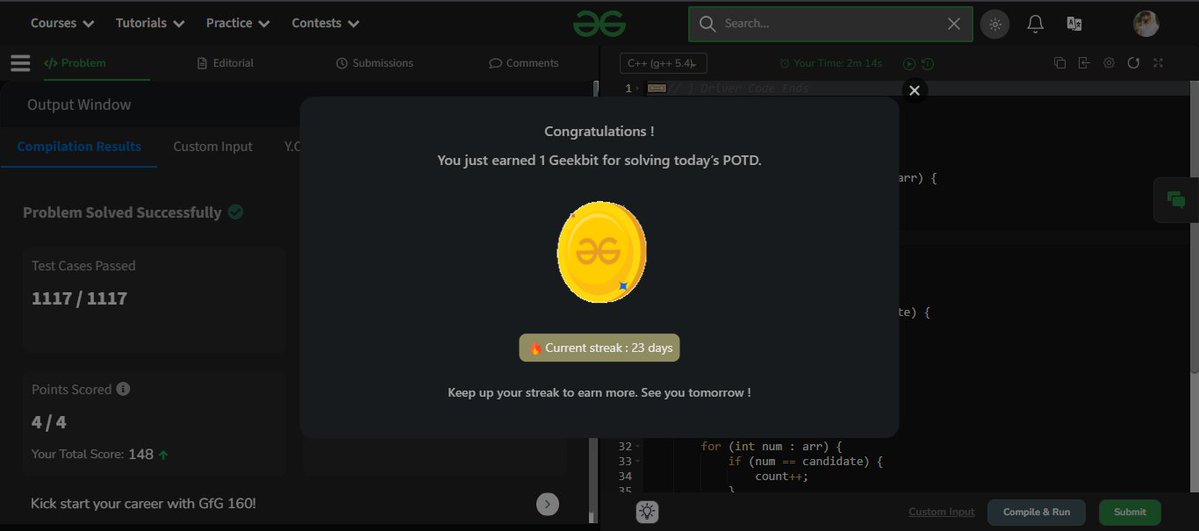Clear the search box with the X
Screen dimensions: 1199x531
pos(954,24)
